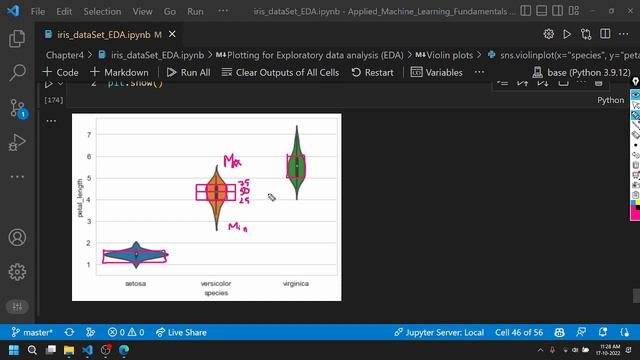Close the iris_dataSet_EDA.ipynb tab
Screen dimensions: 640x360
pyautogui.click(x=172, y=34)
